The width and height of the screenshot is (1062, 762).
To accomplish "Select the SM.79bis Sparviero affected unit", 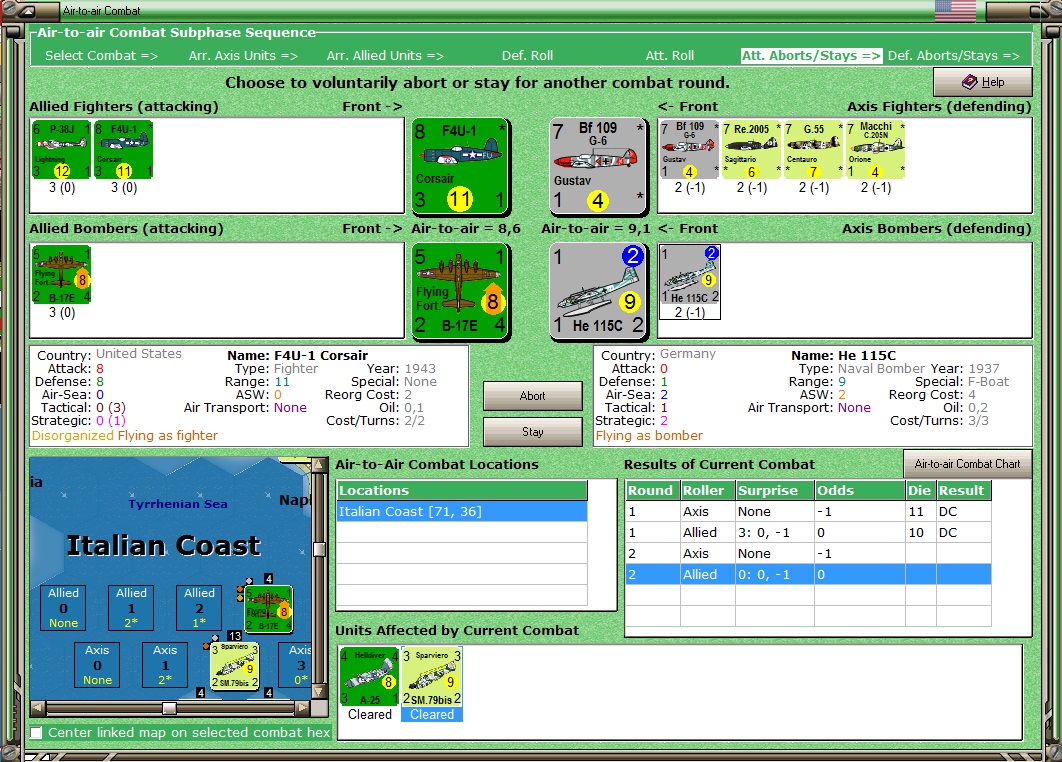I will point(432,677).
